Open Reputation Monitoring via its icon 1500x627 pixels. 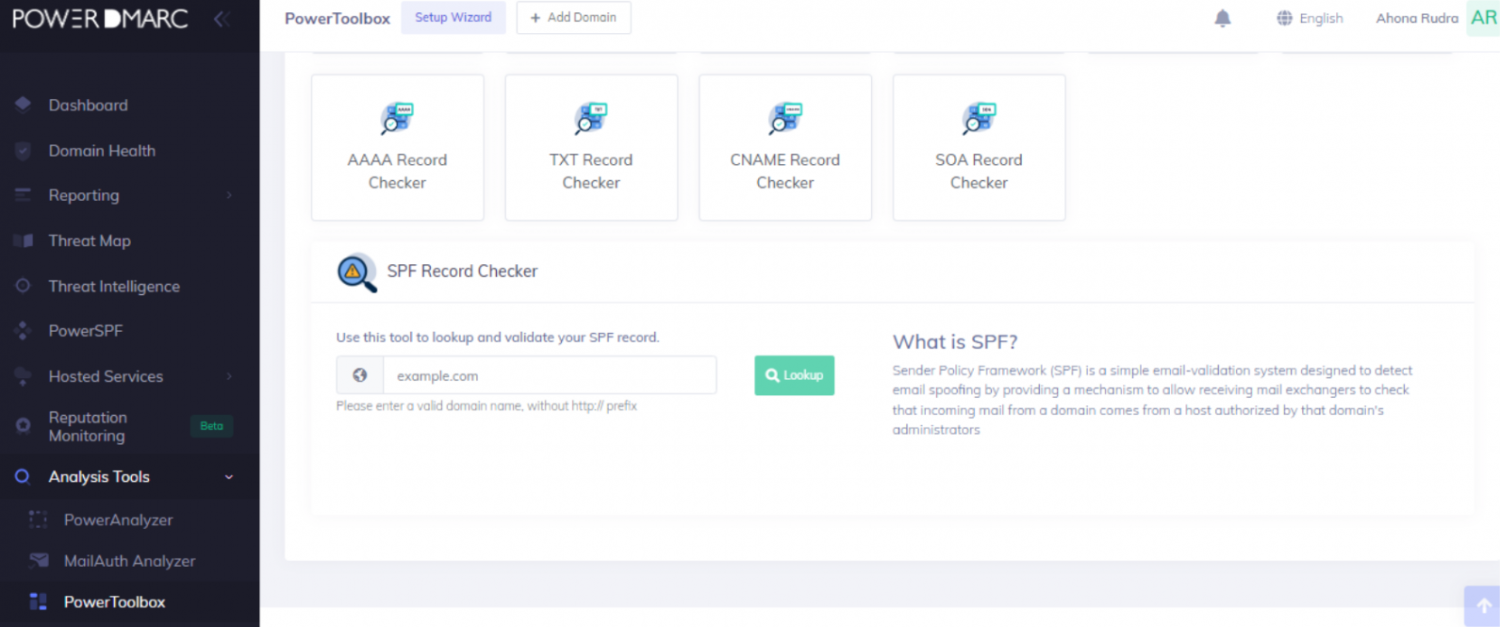point(23,425)
